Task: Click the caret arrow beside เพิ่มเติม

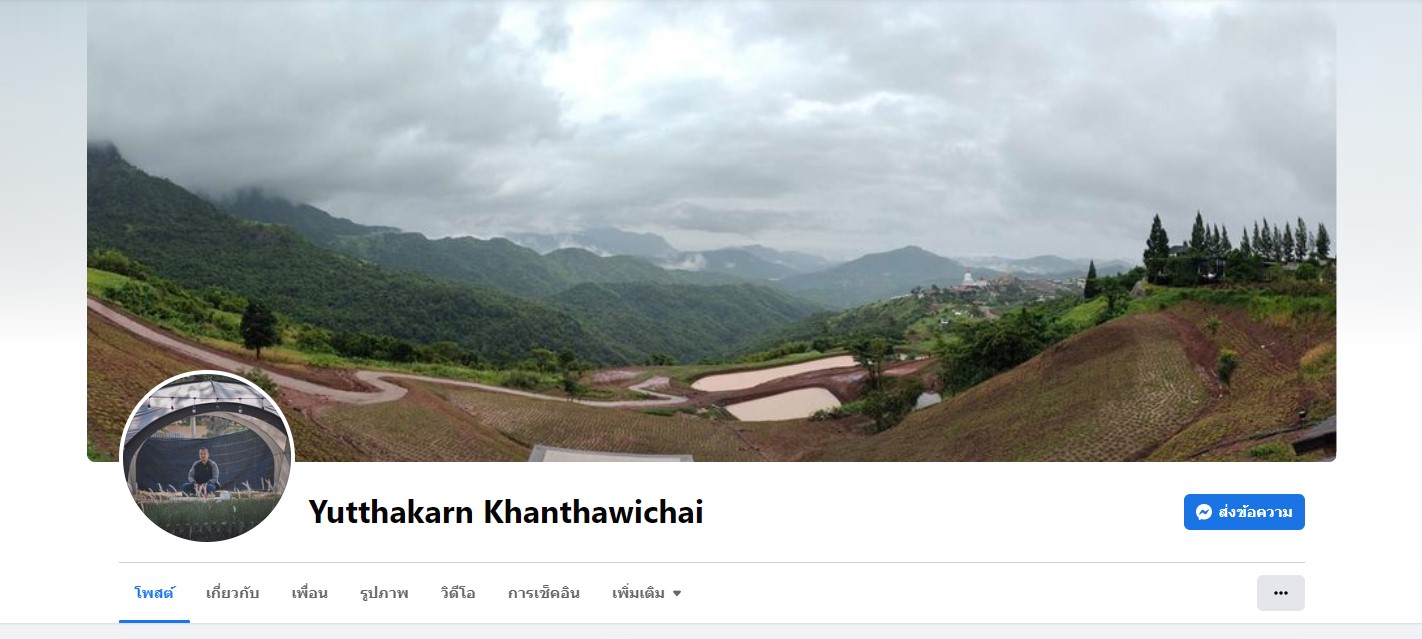Action: click(677, 593)
